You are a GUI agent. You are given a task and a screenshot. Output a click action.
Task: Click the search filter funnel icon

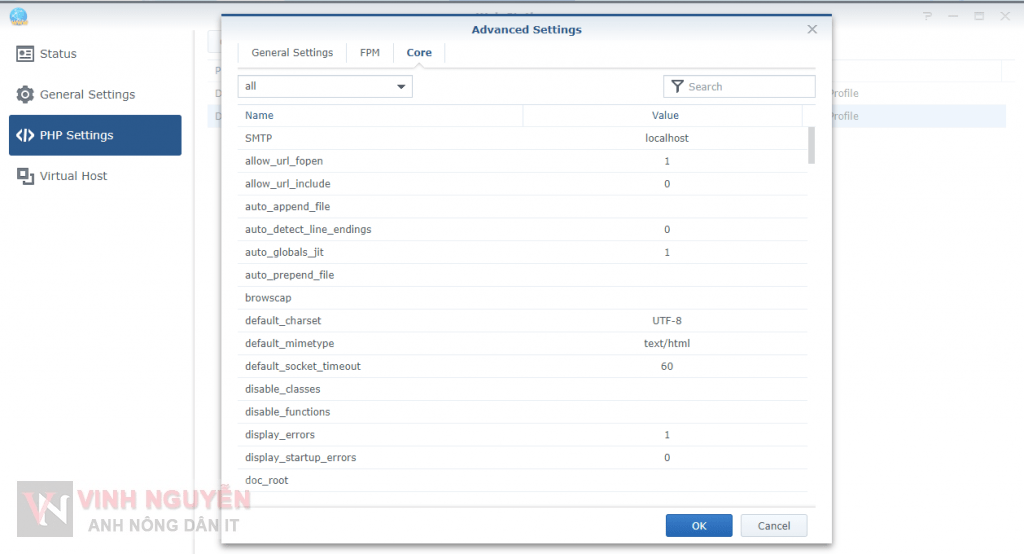point(677,87)
